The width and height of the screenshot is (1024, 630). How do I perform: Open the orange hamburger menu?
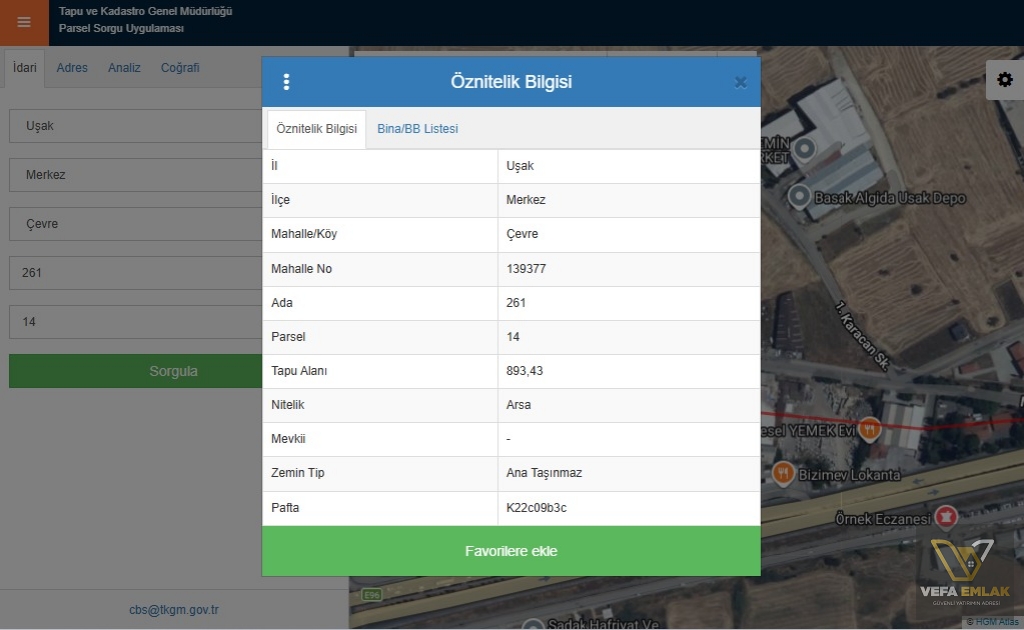click(24, 22)
